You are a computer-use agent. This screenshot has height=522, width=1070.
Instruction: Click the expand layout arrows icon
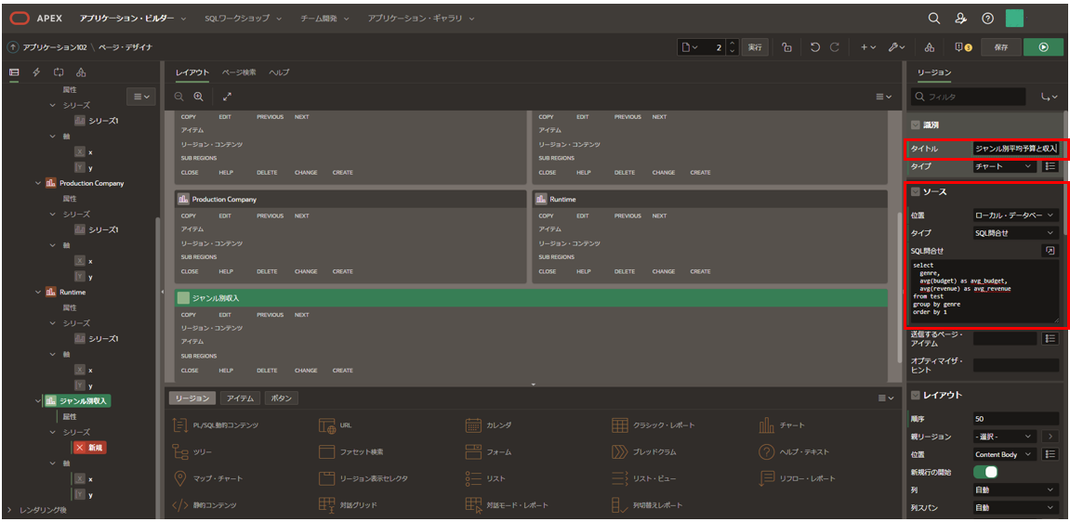pos(227,97)
